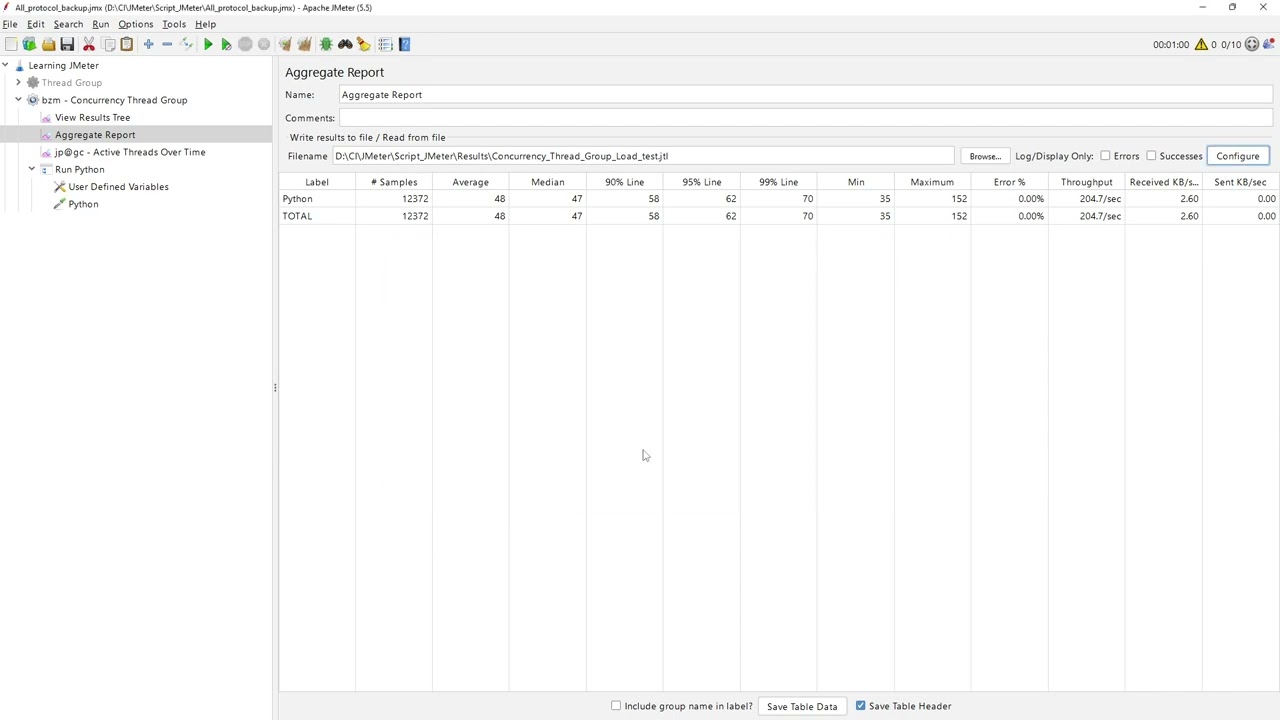Click the plugins manager feather icon
1280x720 pixels.
pyautogui.click(x=1270, y=44)
